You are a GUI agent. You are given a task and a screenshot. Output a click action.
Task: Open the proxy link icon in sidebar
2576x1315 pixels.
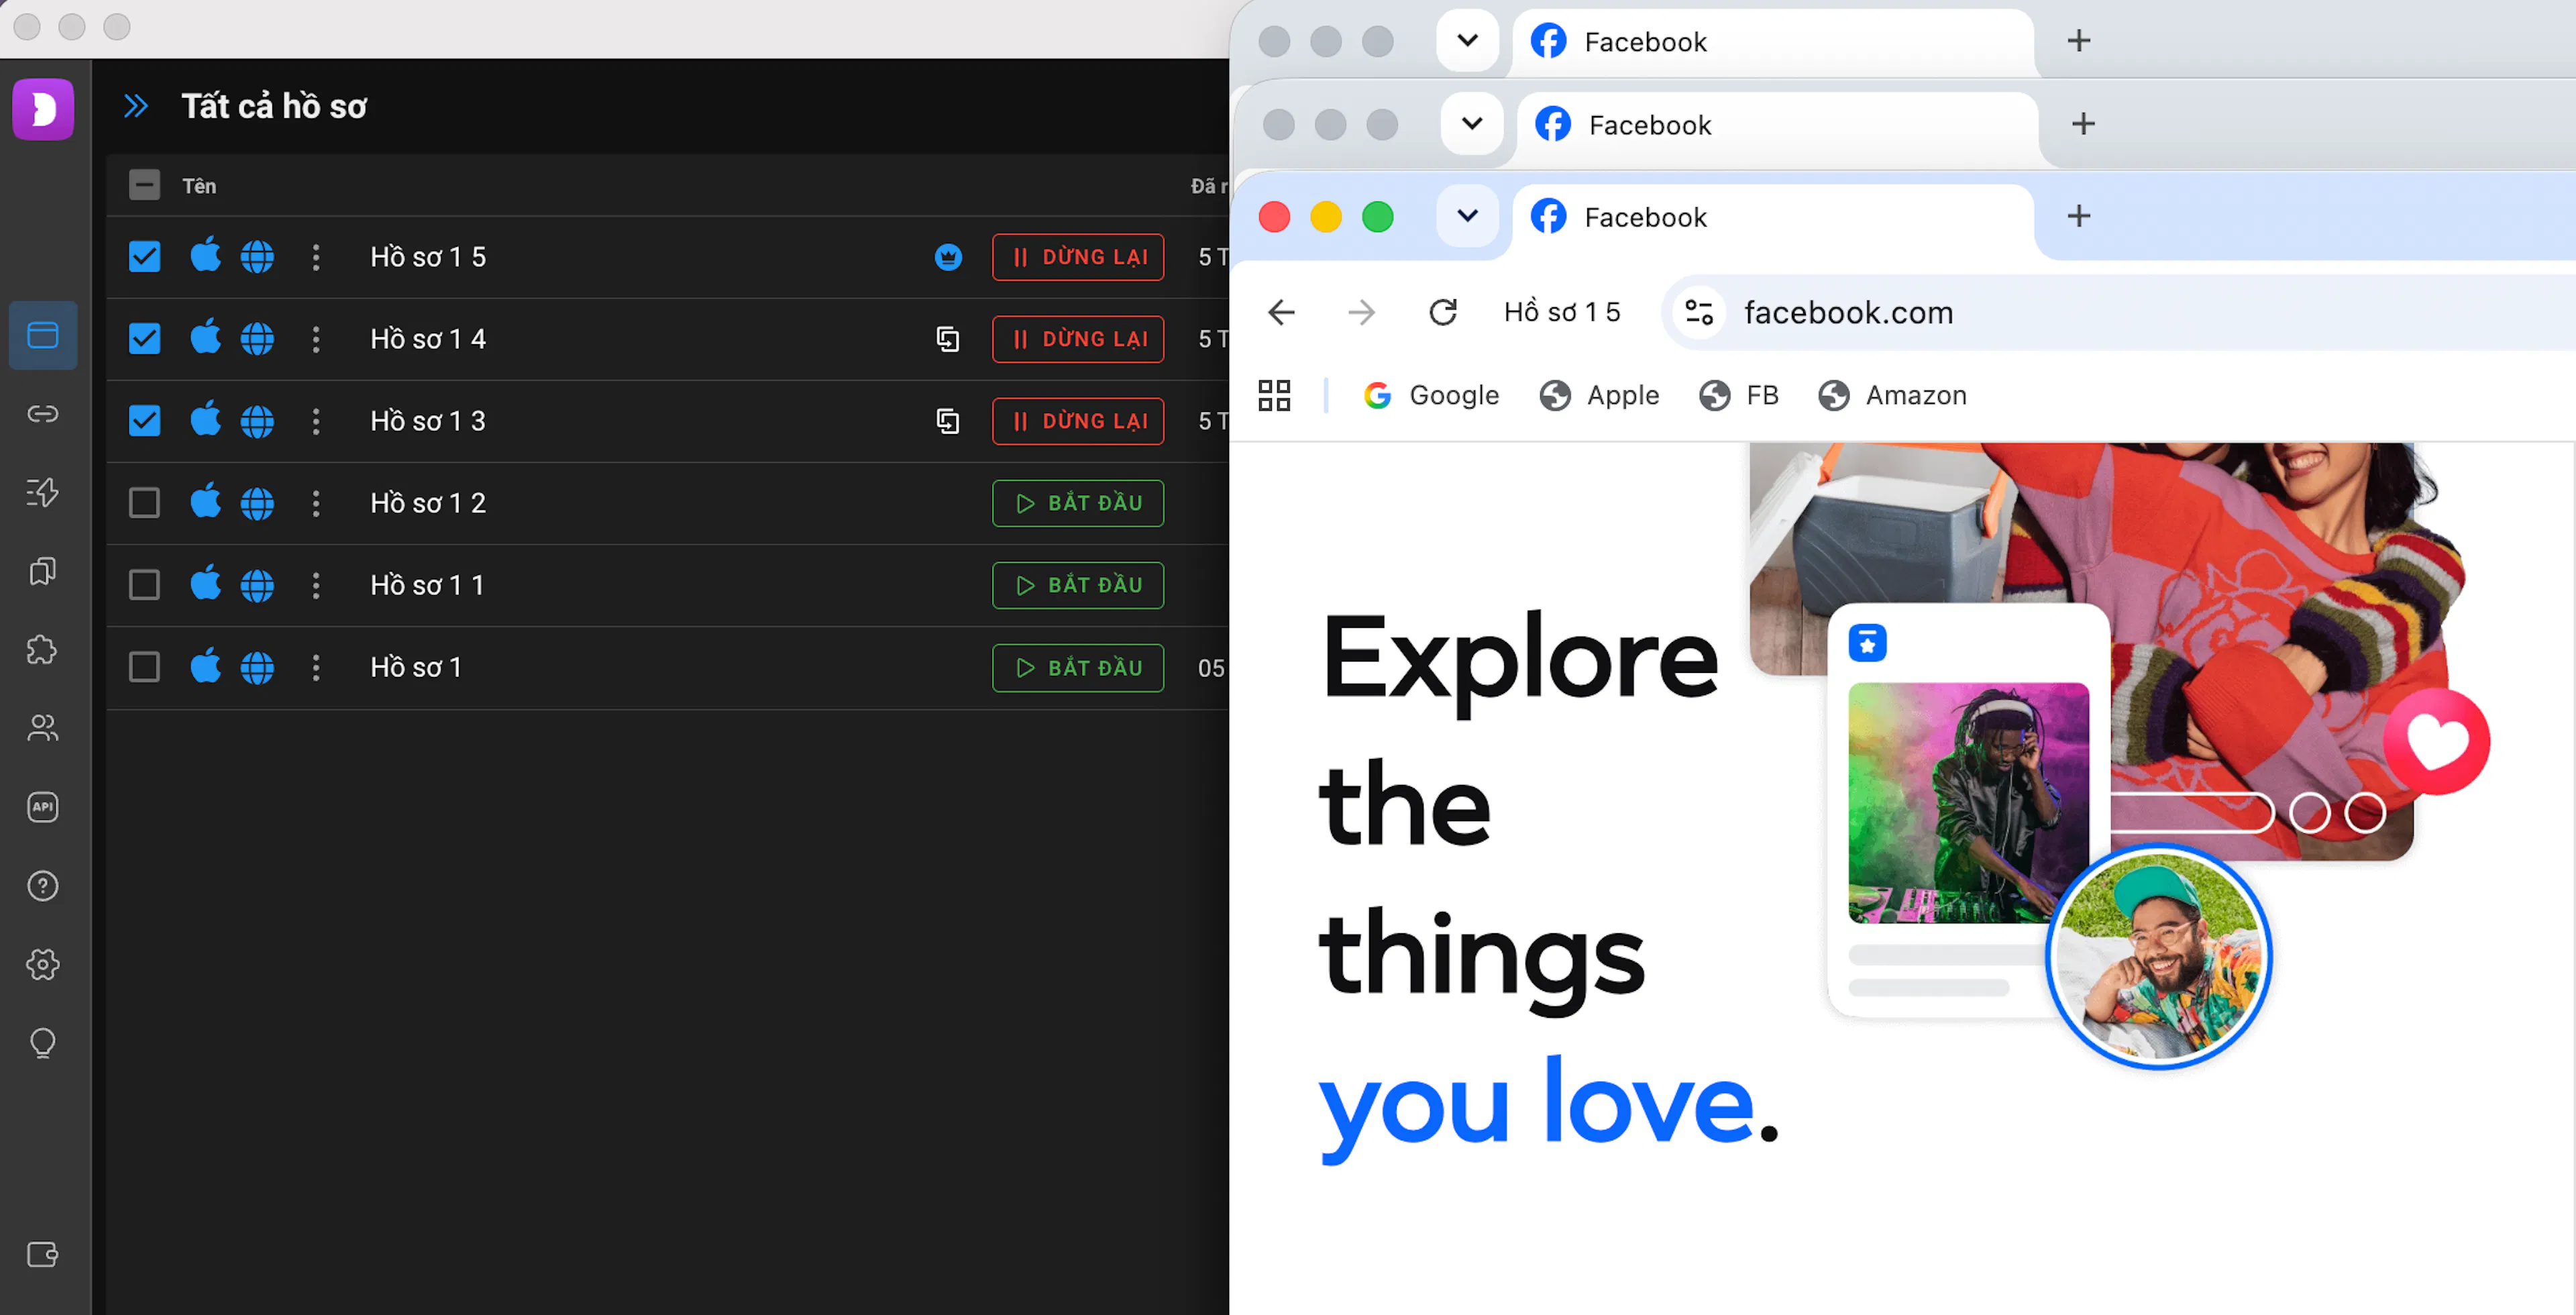point(43,414)
